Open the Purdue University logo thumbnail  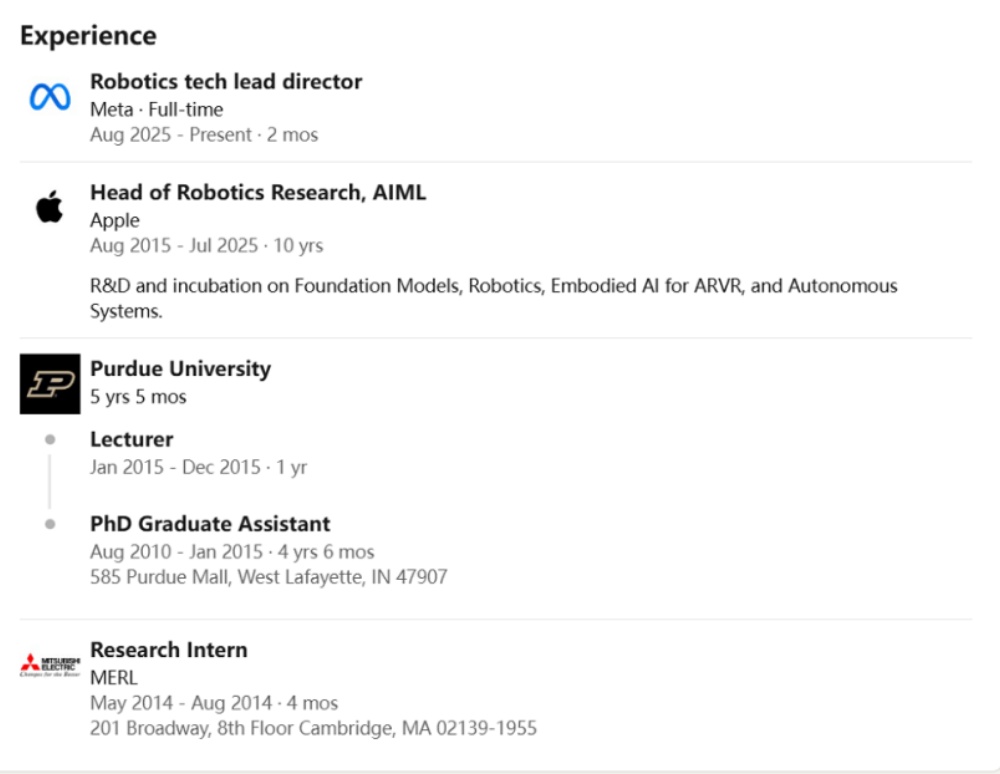50,384
